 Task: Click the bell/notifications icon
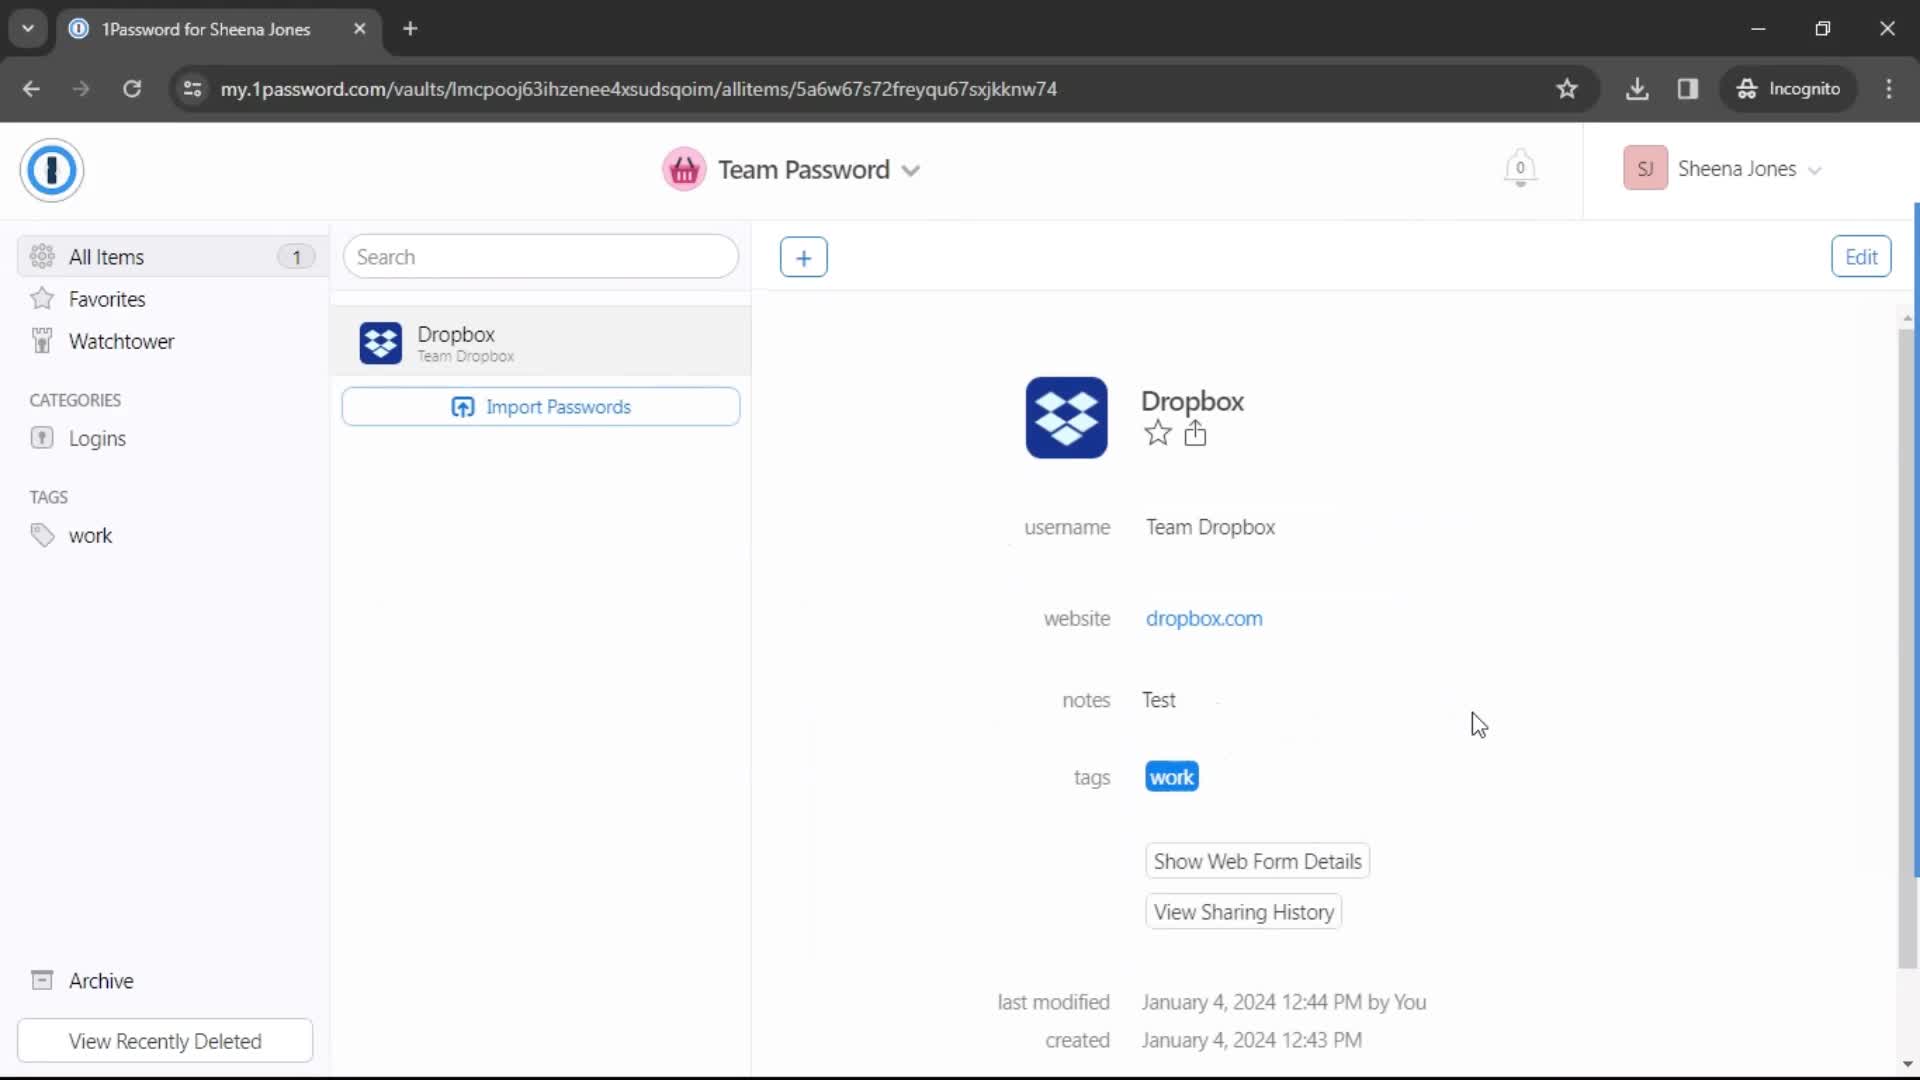click(1520, 169)
